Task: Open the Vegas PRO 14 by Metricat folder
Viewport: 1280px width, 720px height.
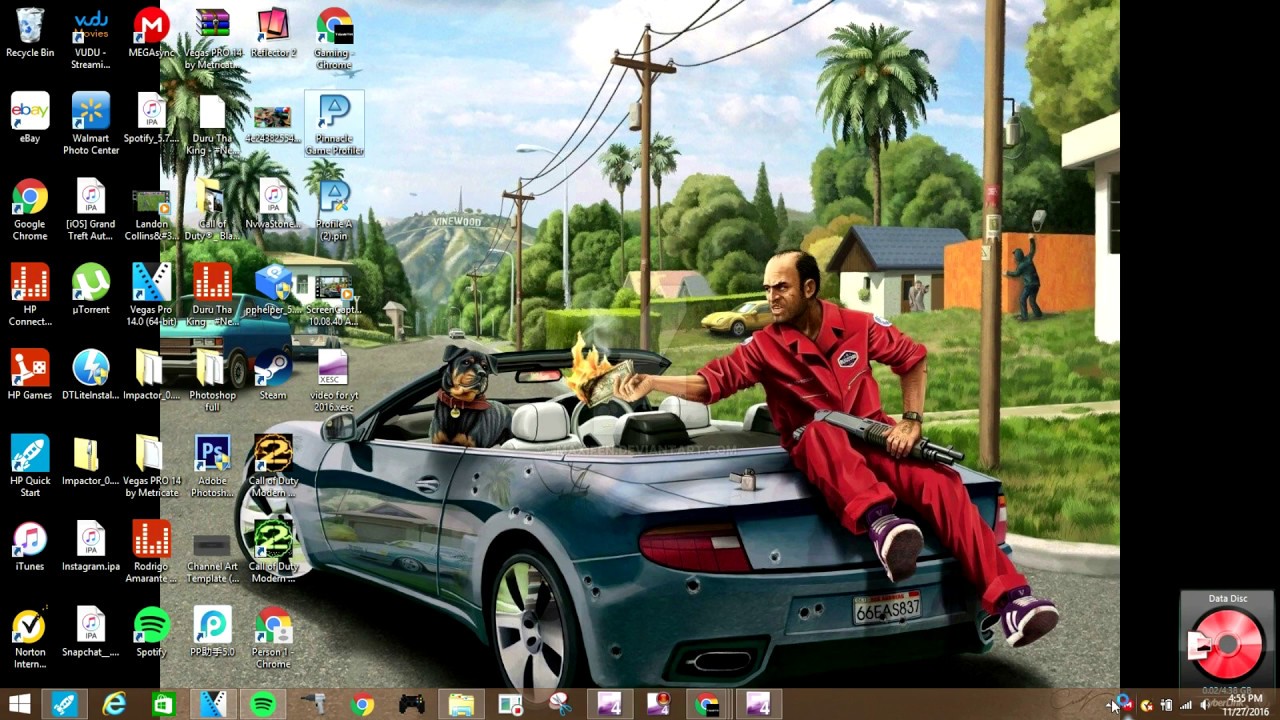Action: coord(151,467)
